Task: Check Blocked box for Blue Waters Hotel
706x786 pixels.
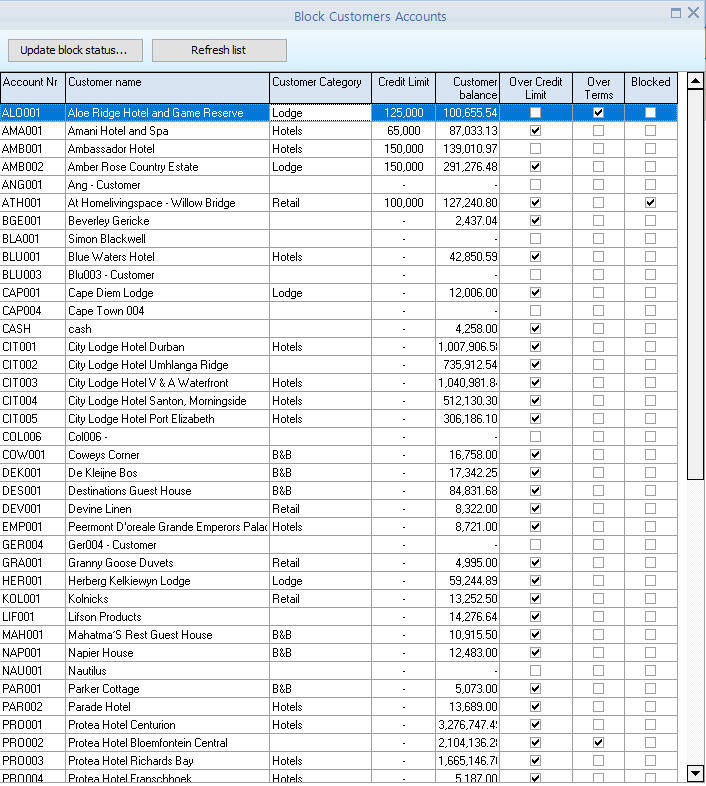Action: coord(650,257)
